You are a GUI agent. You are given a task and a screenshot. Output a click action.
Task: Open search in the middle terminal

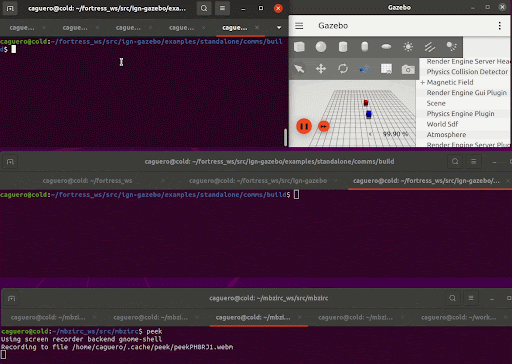pyautogui.click(x=455, y=162)
